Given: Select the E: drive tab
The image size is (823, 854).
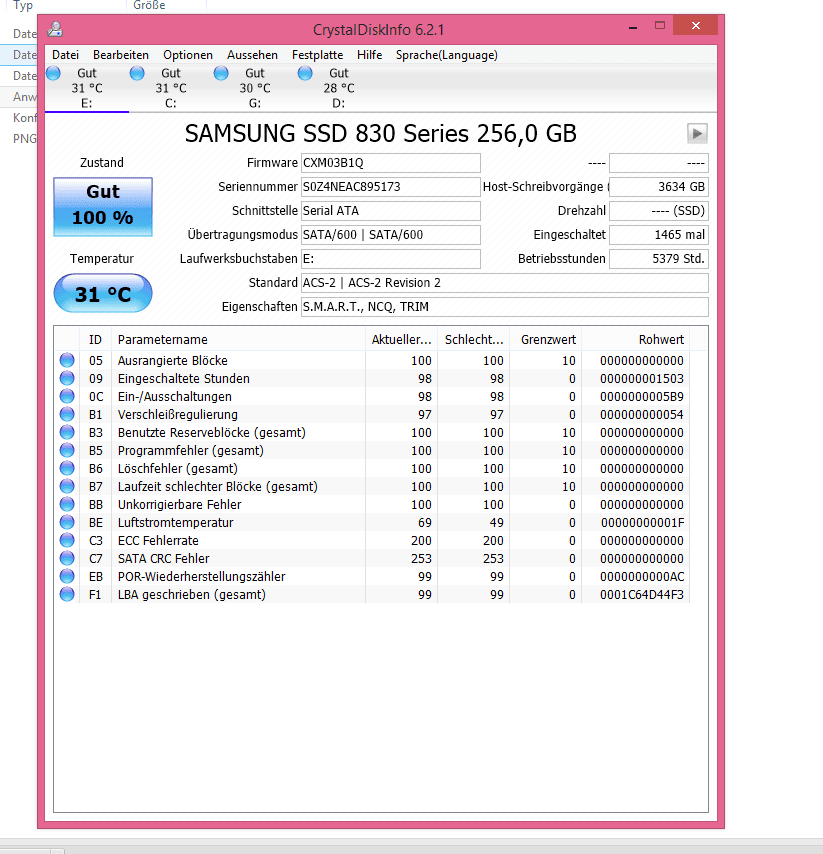Looking at the screenshot, I should (x=87, y=88).
